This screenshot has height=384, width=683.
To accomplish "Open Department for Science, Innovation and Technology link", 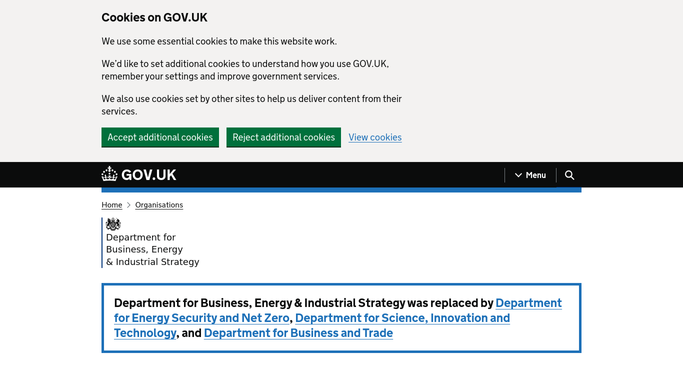I will 402,318.
